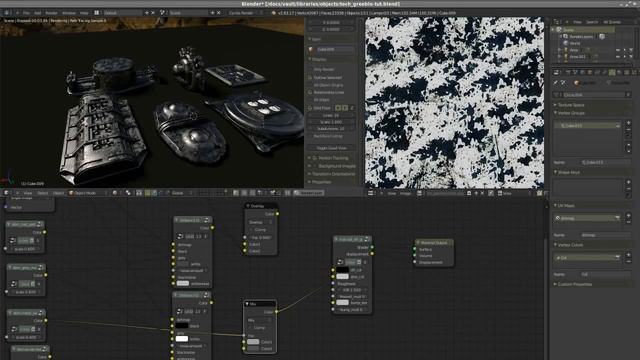The height and width of the screenshot is (360, 640).
Task: Remove the vertex group with the minus button
Action: pos(628,130)
